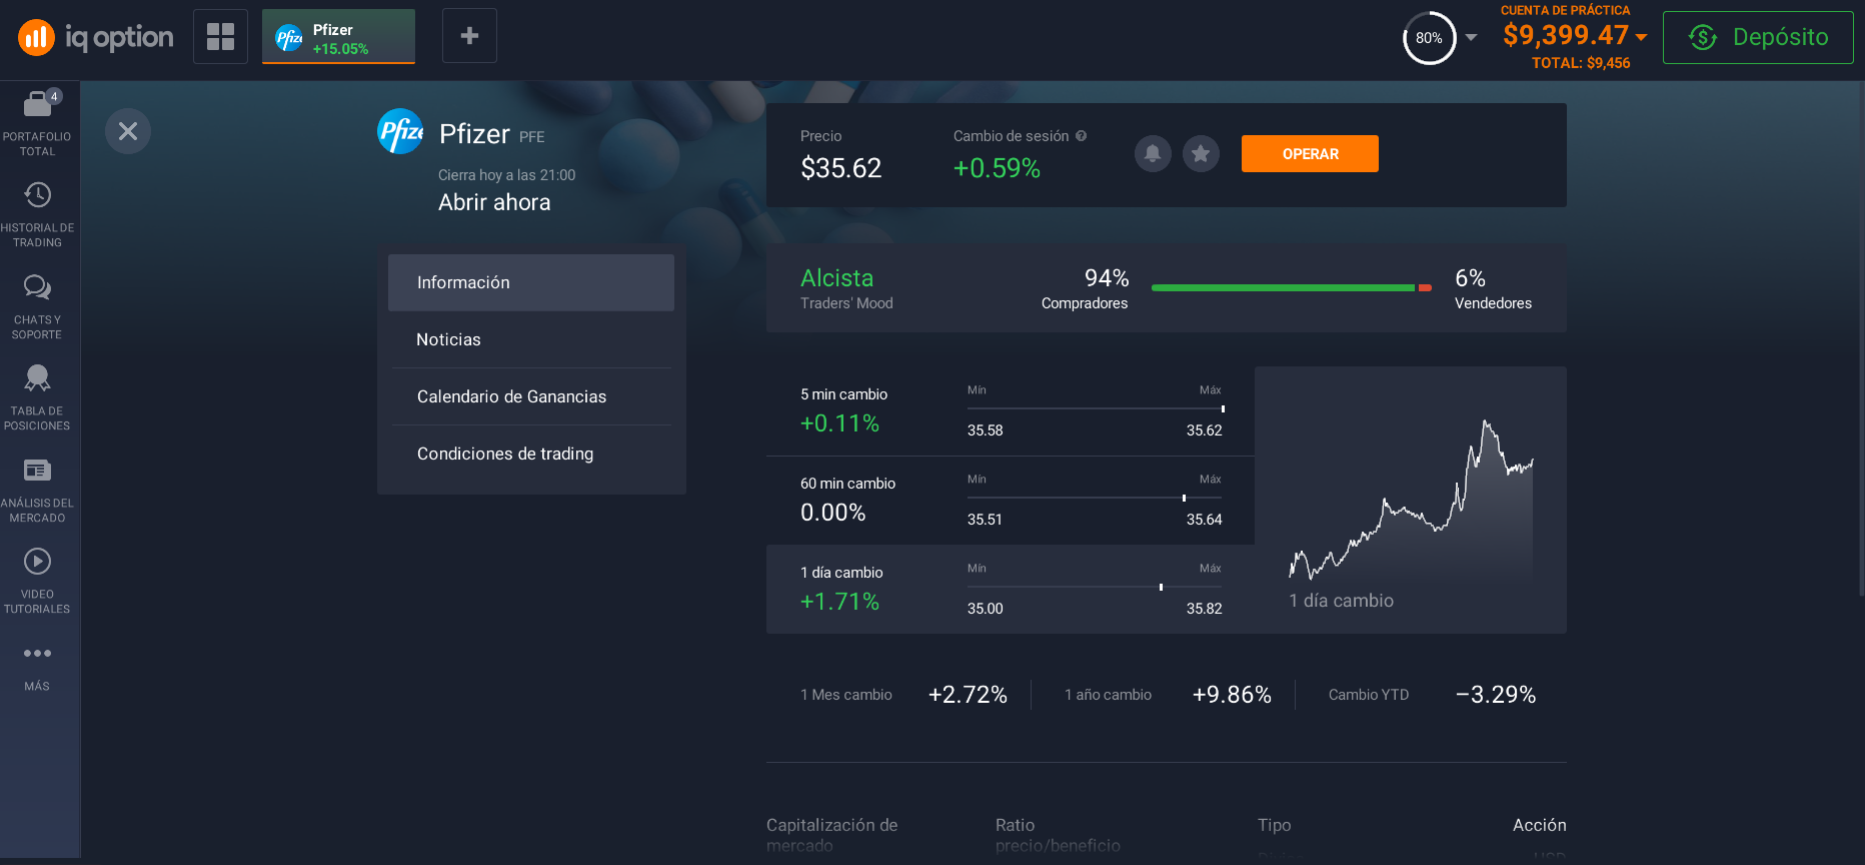This screenshot has height=865, width=1865.
Task: Switch to the Pfizer asset tab
Action: (338, 37)
